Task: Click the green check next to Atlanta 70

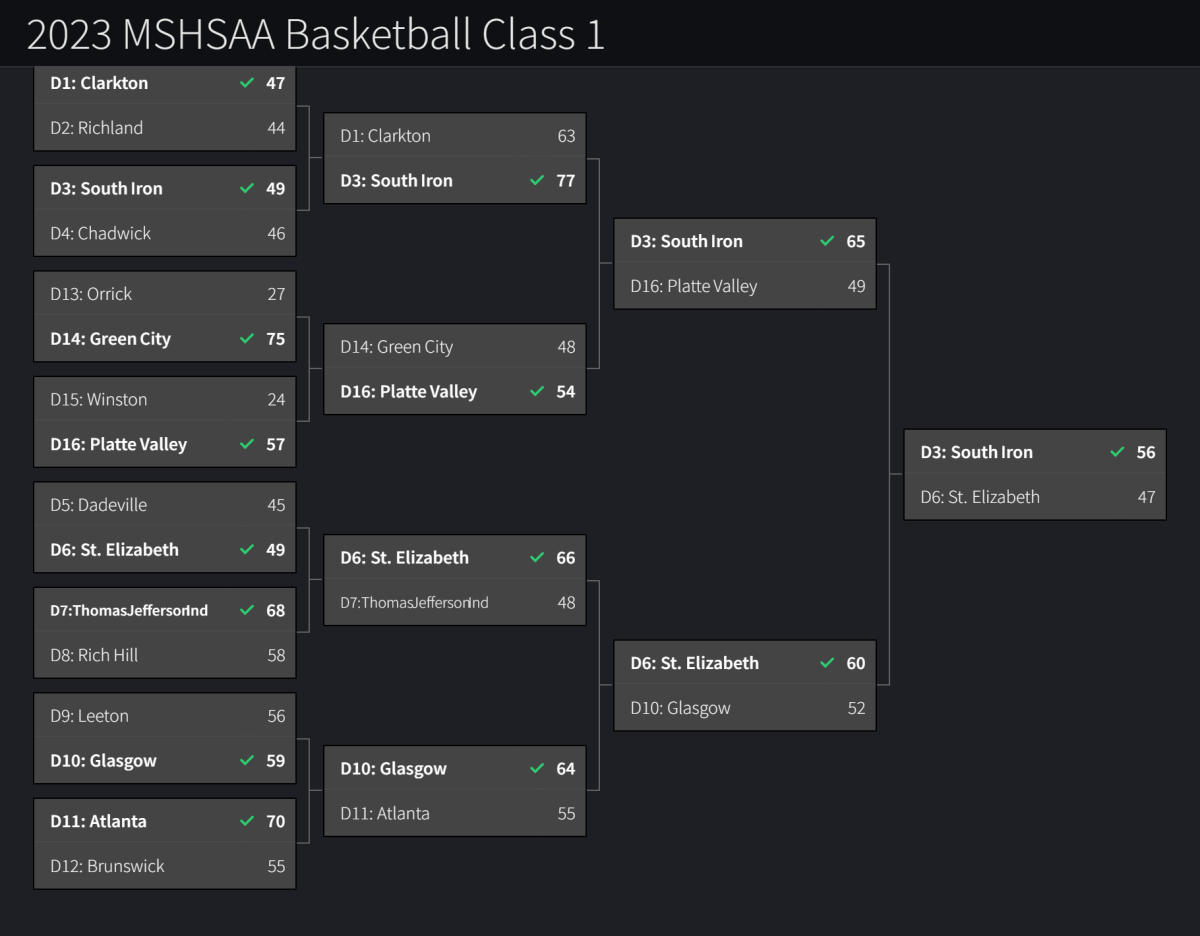Action: pos(247,821)
